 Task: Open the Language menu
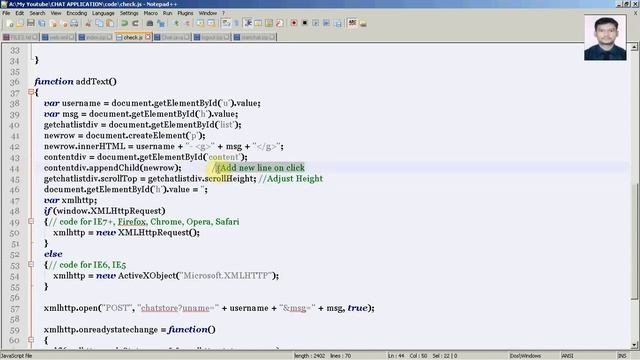tap(103, 13)
